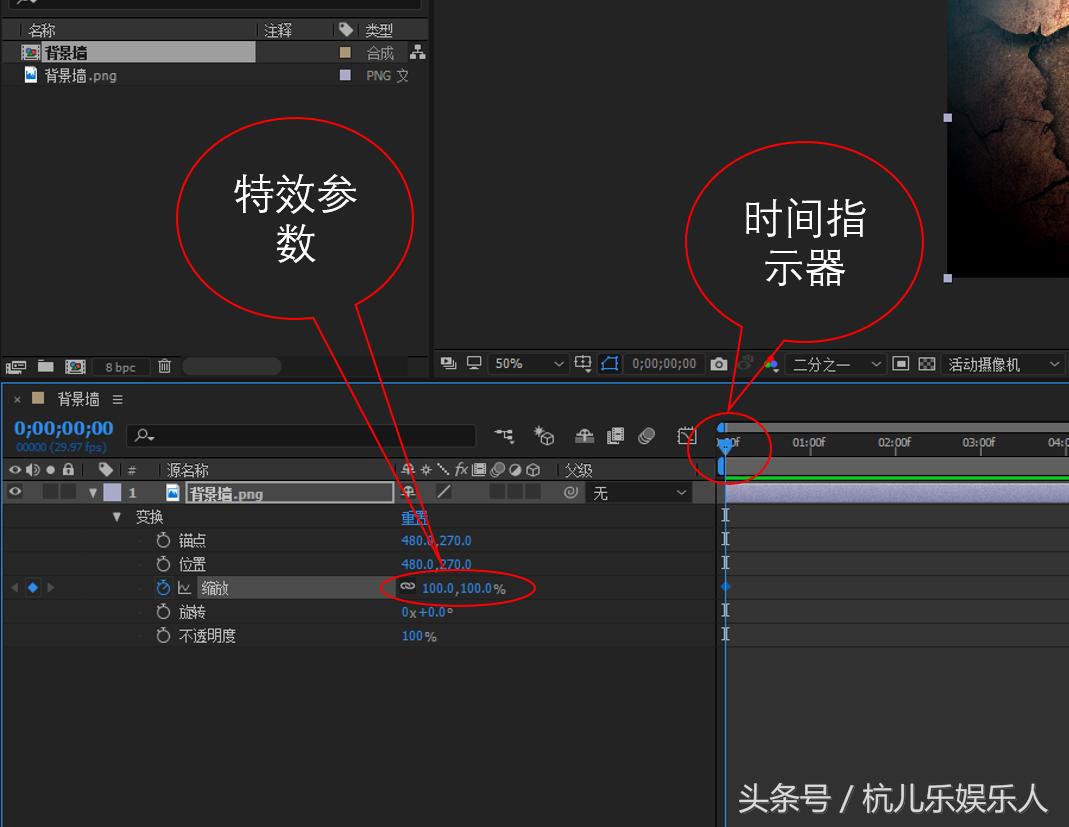Unlink the 缩放 scale proportions chain icon
This screenshot has height=827, width=1069.
pos(407,588)
